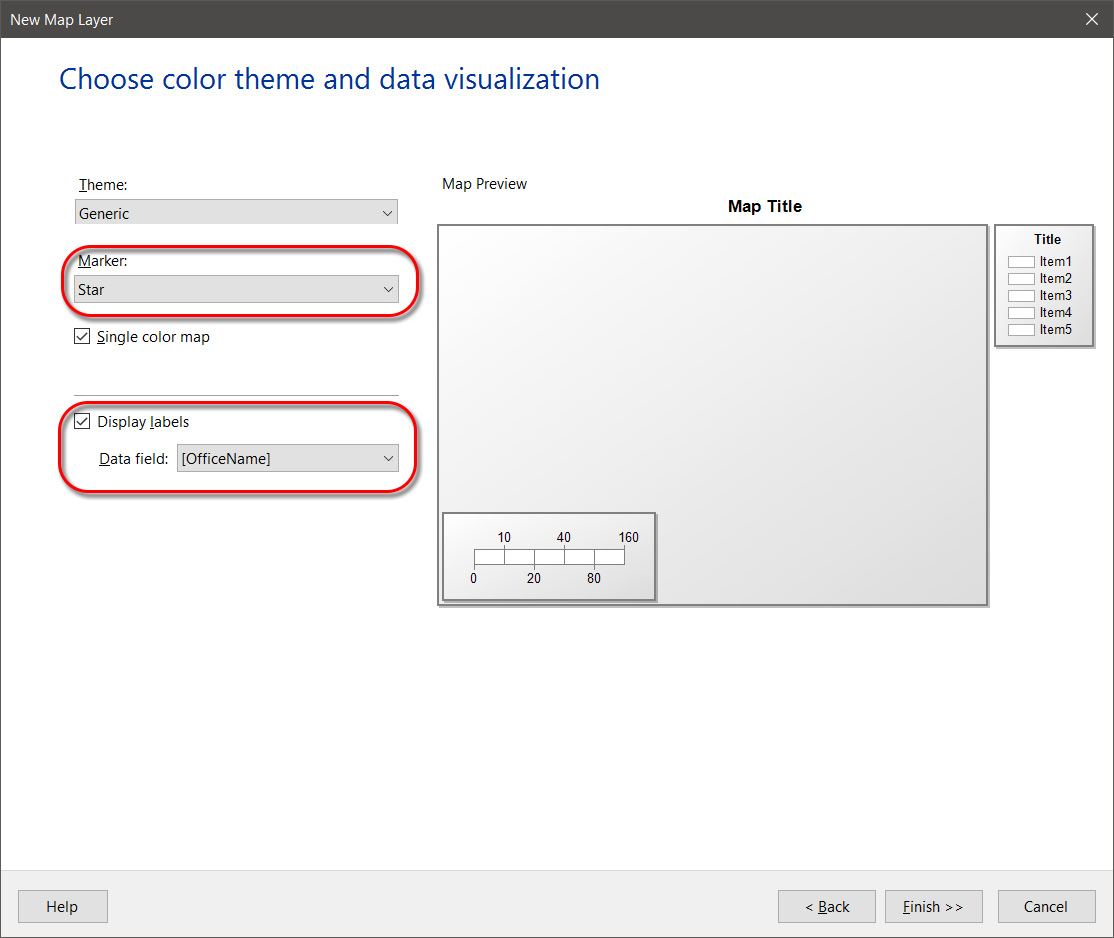
Task: Click the New Map Layer title bar
Action: [500, 19]
